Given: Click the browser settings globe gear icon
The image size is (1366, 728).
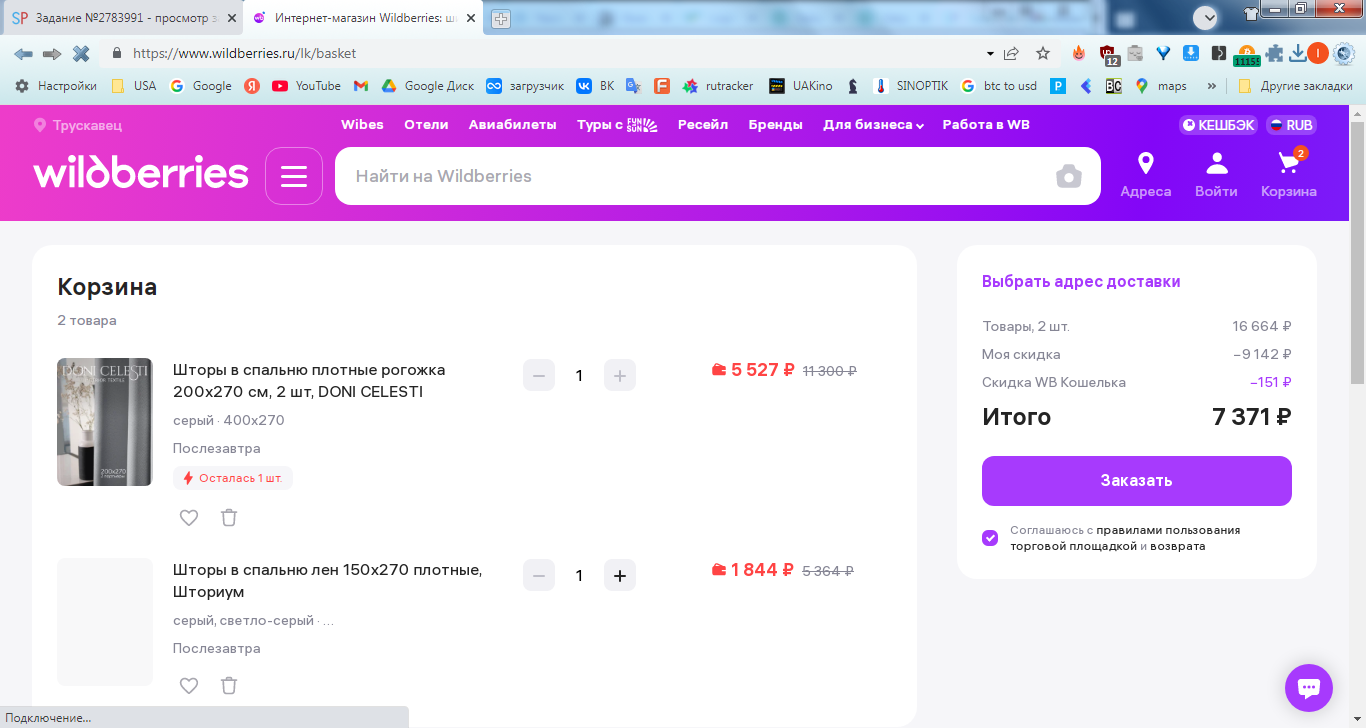Looking at the screenshot, I should pos(1343,53).
